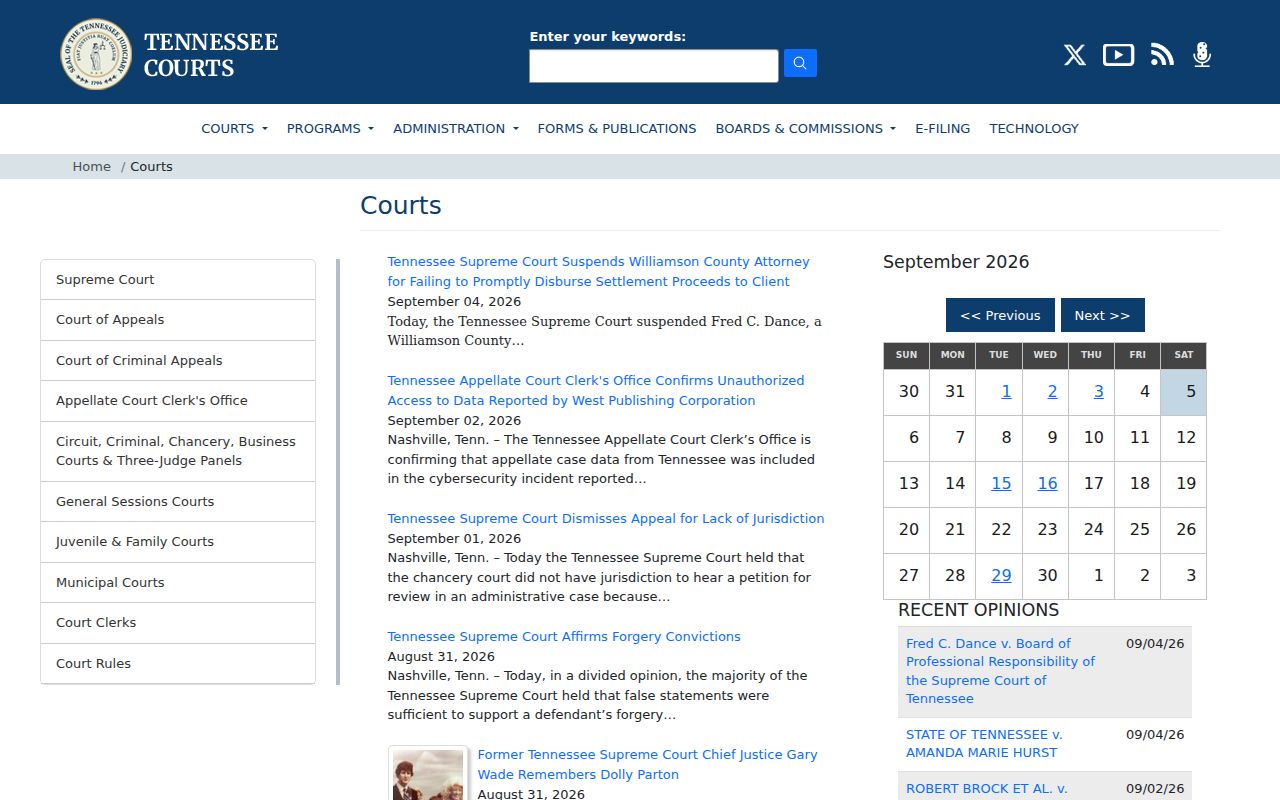Screen dimensions: 1280x800
Task: Go to Home breadcrumb link
Action: coord(91,167)
